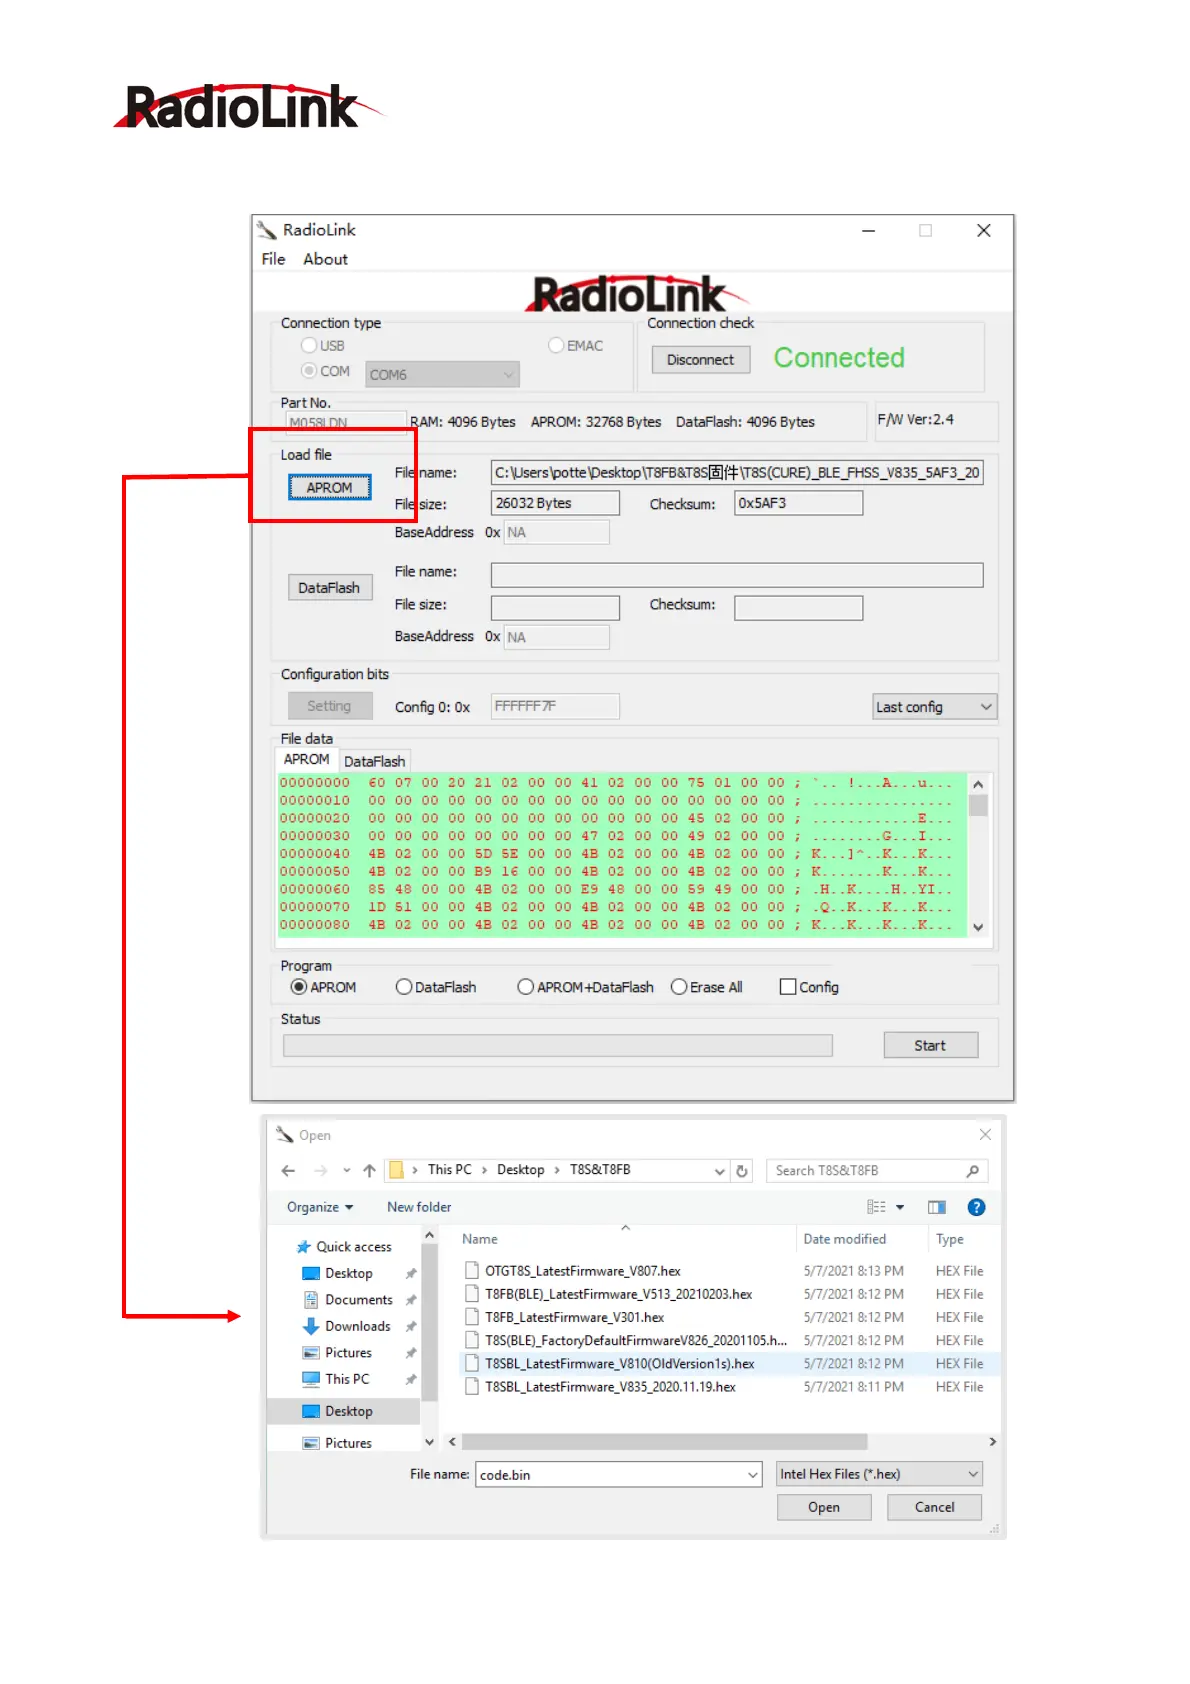Click file icon of T8SBL_LatestFirmware_V835_2020.11.19.hex
The height and width of the screenshot is (1684, 1190).
471,1387
